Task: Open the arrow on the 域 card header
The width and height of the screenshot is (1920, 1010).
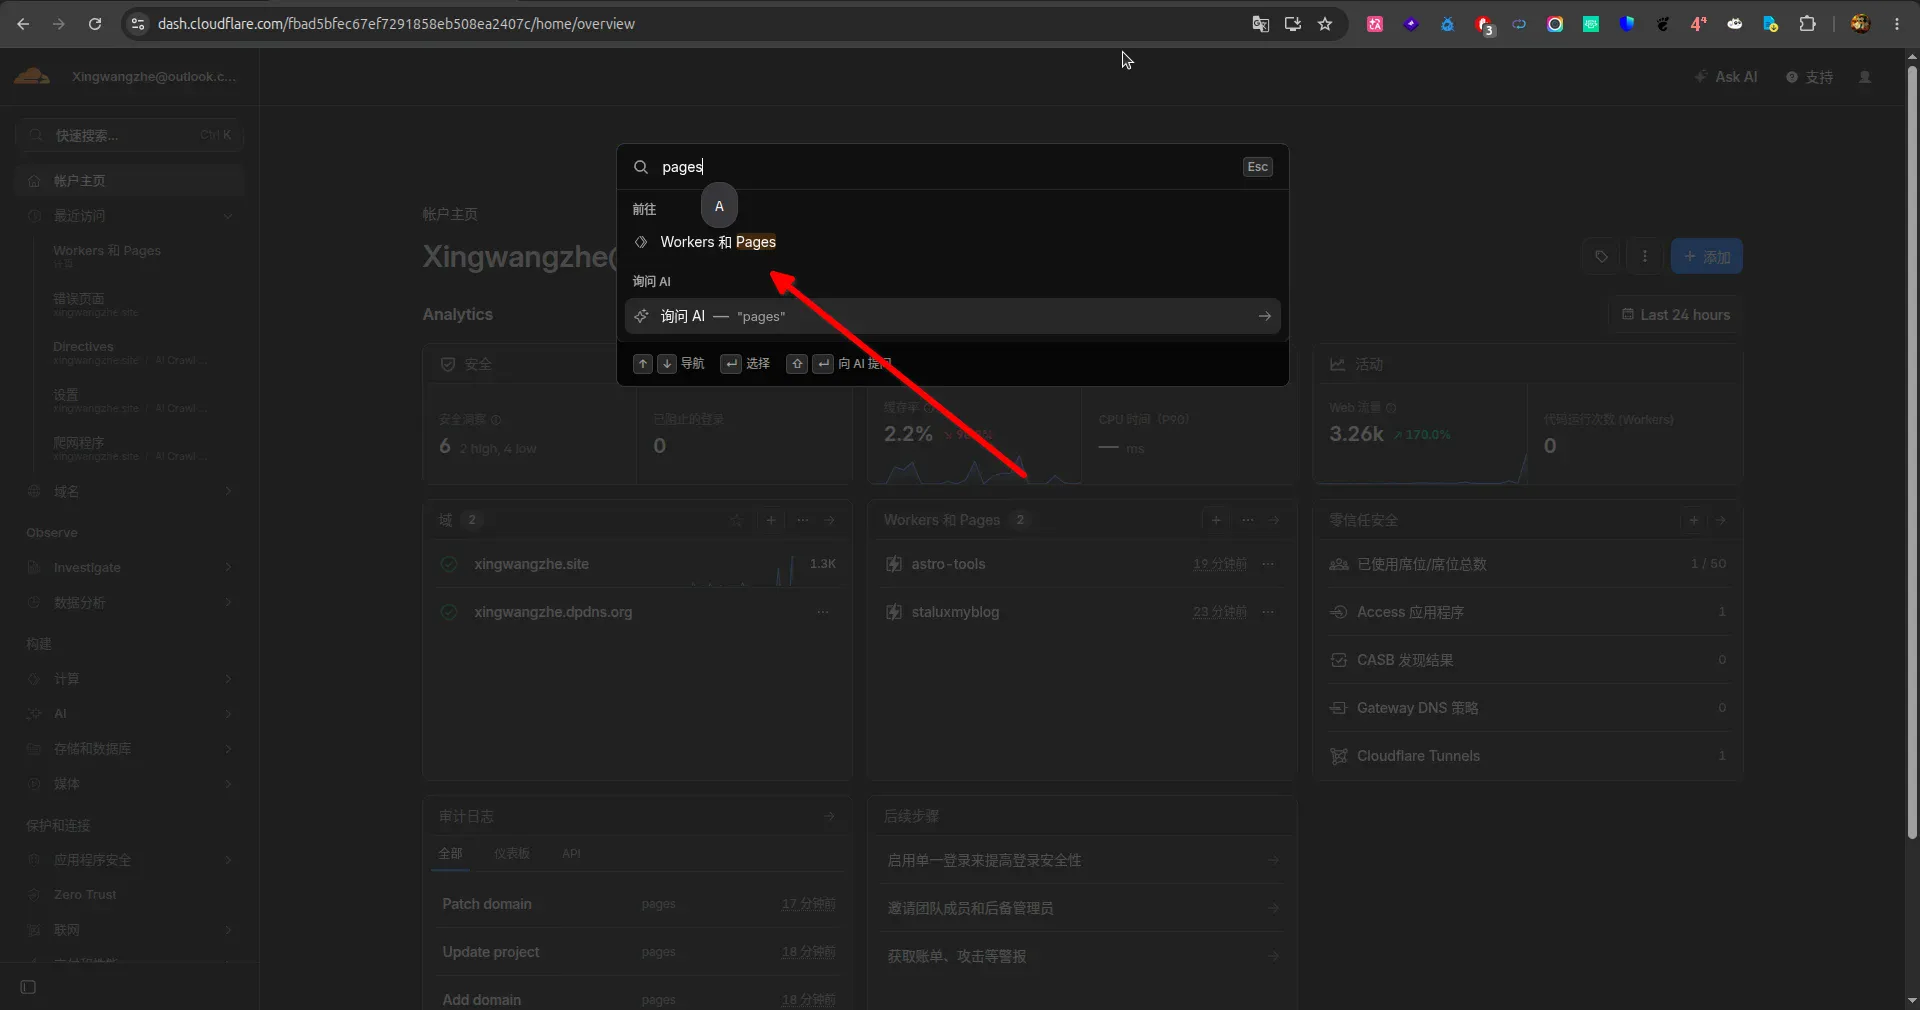Action: pyautogui.click(x=829, y=520)
